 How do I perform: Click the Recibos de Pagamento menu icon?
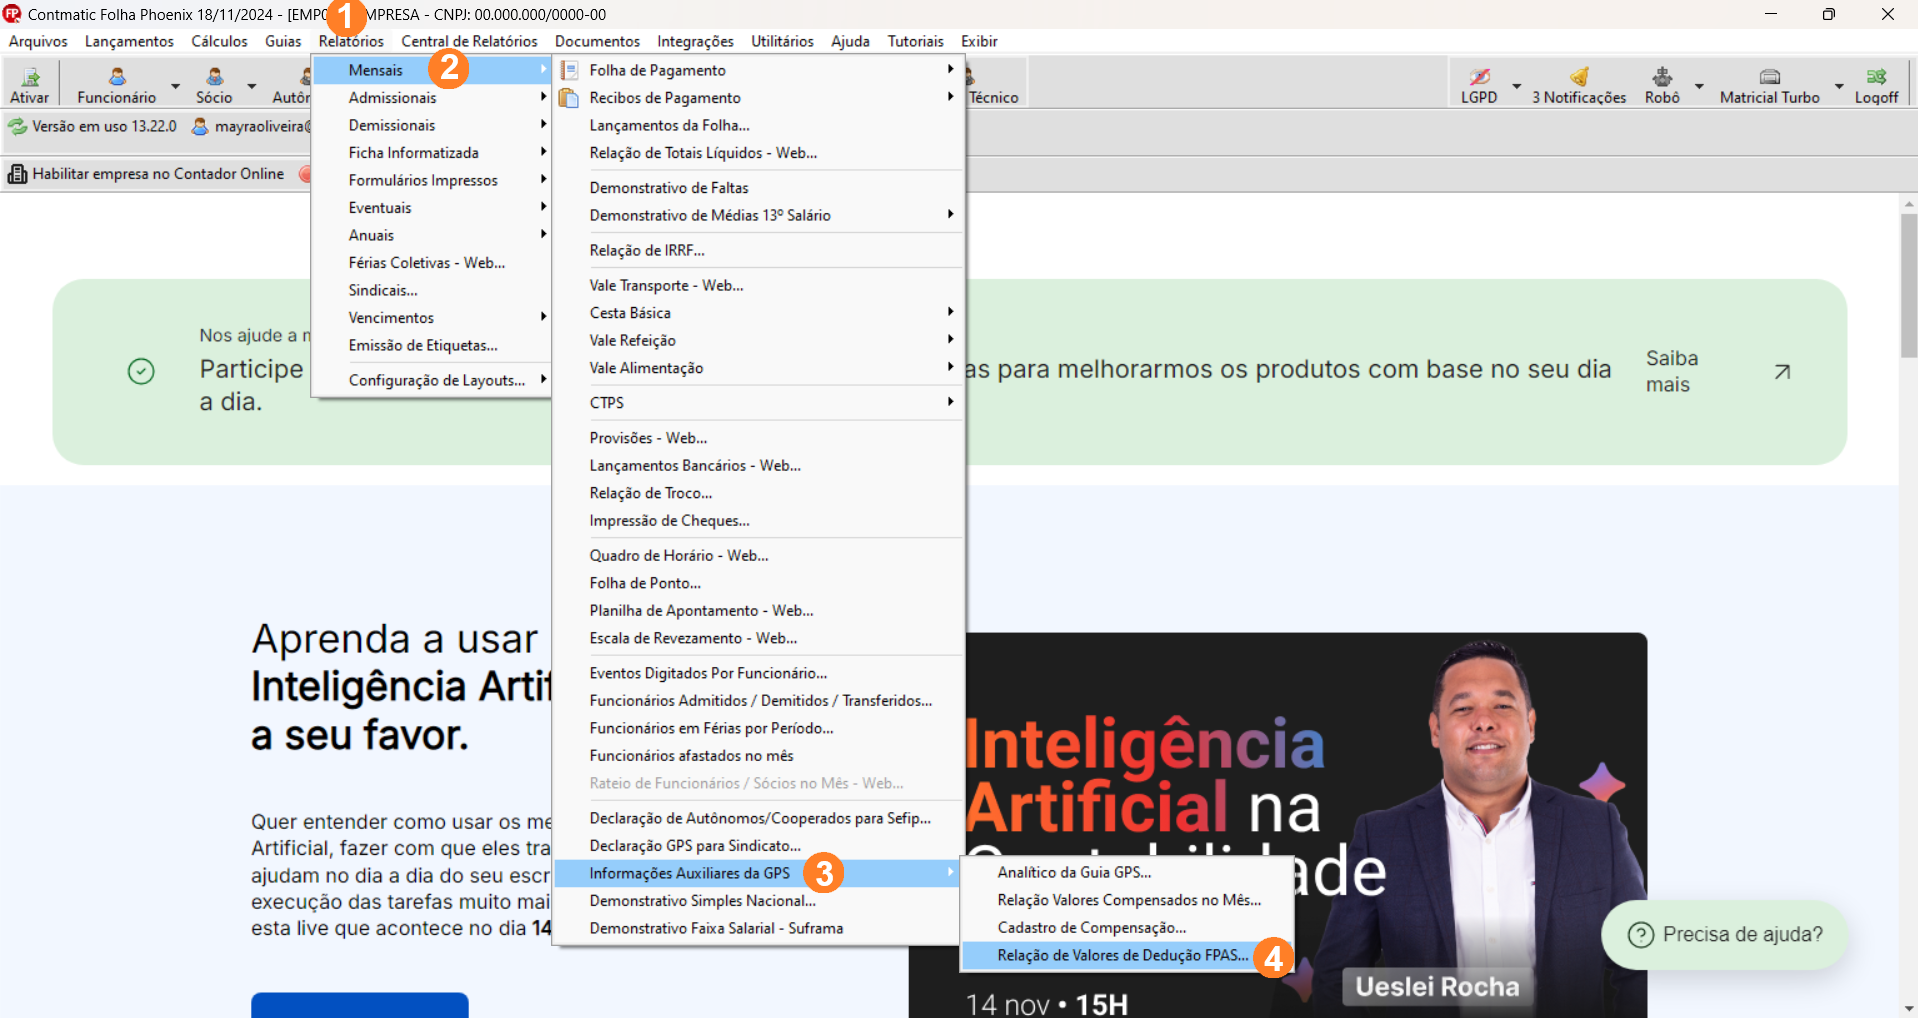pos(569,98)
